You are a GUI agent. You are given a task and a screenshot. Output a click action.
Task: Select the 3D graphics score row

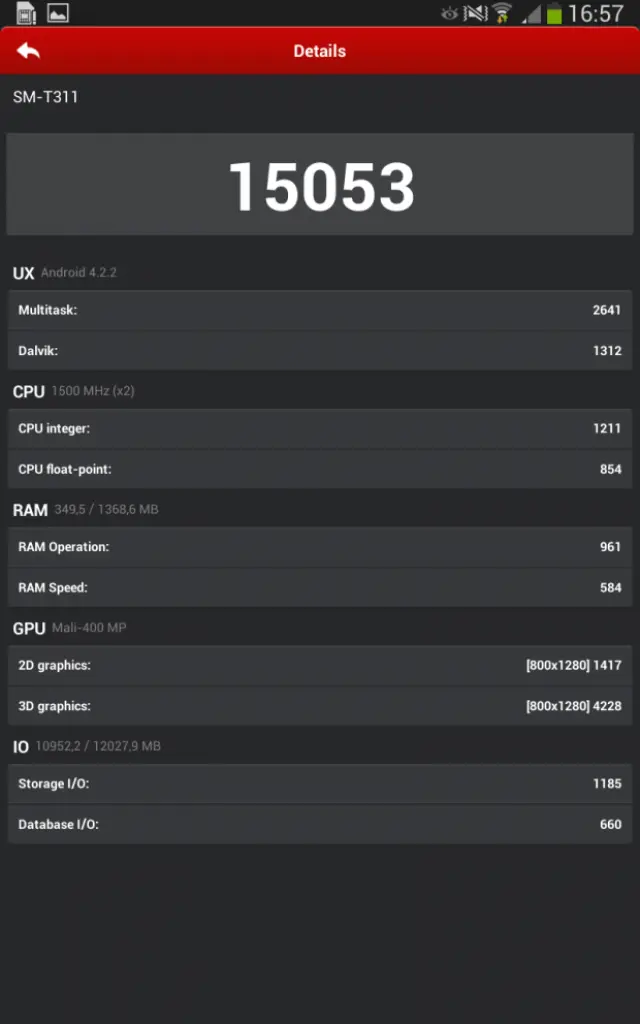pos(320,706)
